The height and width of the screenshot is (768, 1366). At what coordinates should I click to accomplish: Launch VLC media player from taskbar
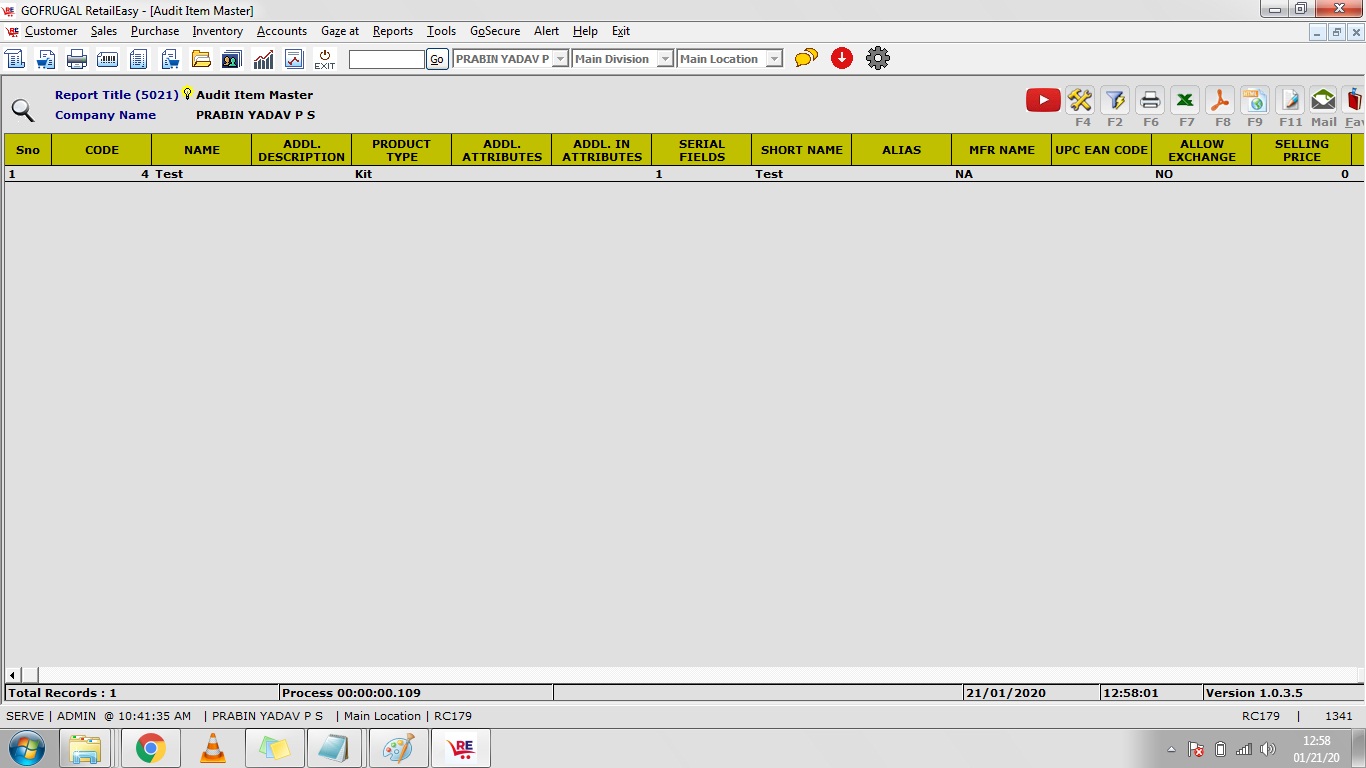213,748
